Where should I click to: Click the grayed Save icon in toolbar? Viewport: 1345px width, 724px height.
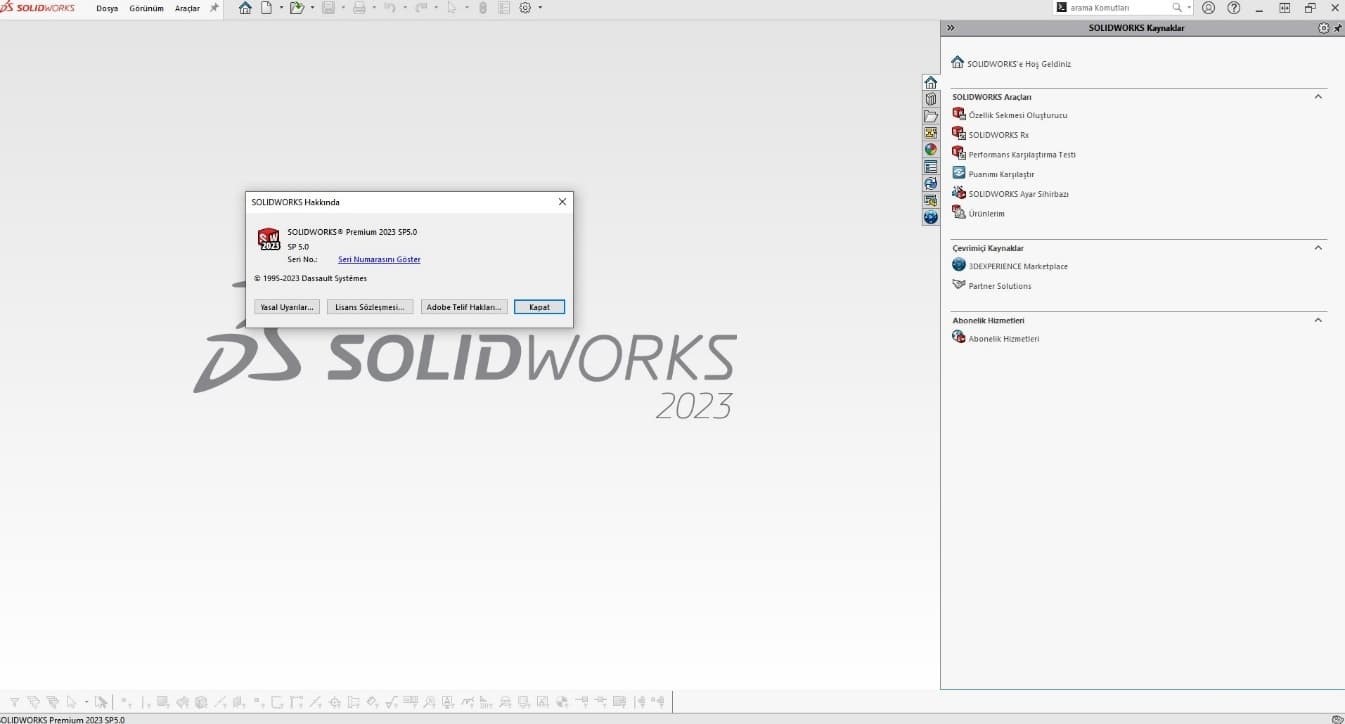pyautogui.click(x=328, y=7)
